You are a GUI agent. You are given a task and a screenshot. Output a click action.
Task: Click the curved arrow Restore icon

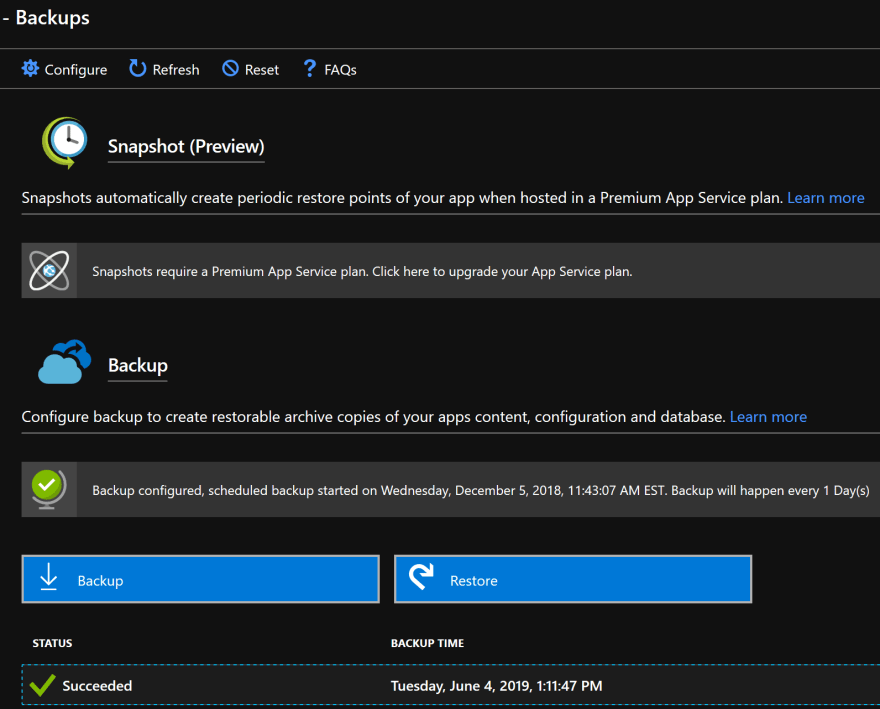coord(421,577)
